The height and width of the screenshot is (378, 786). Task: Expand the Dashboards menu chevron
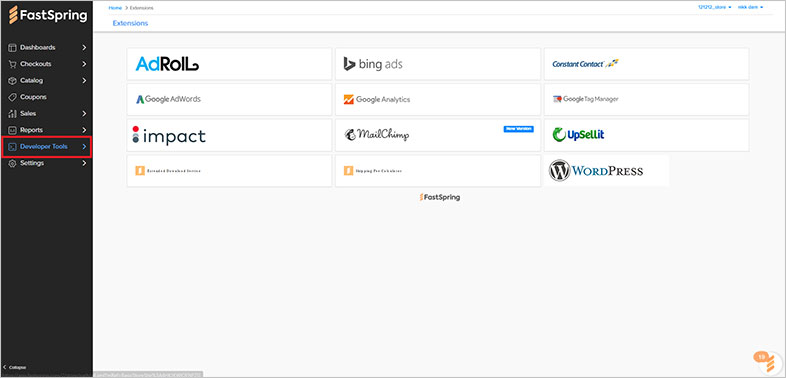pyautogui.click(x=84, y=48)
